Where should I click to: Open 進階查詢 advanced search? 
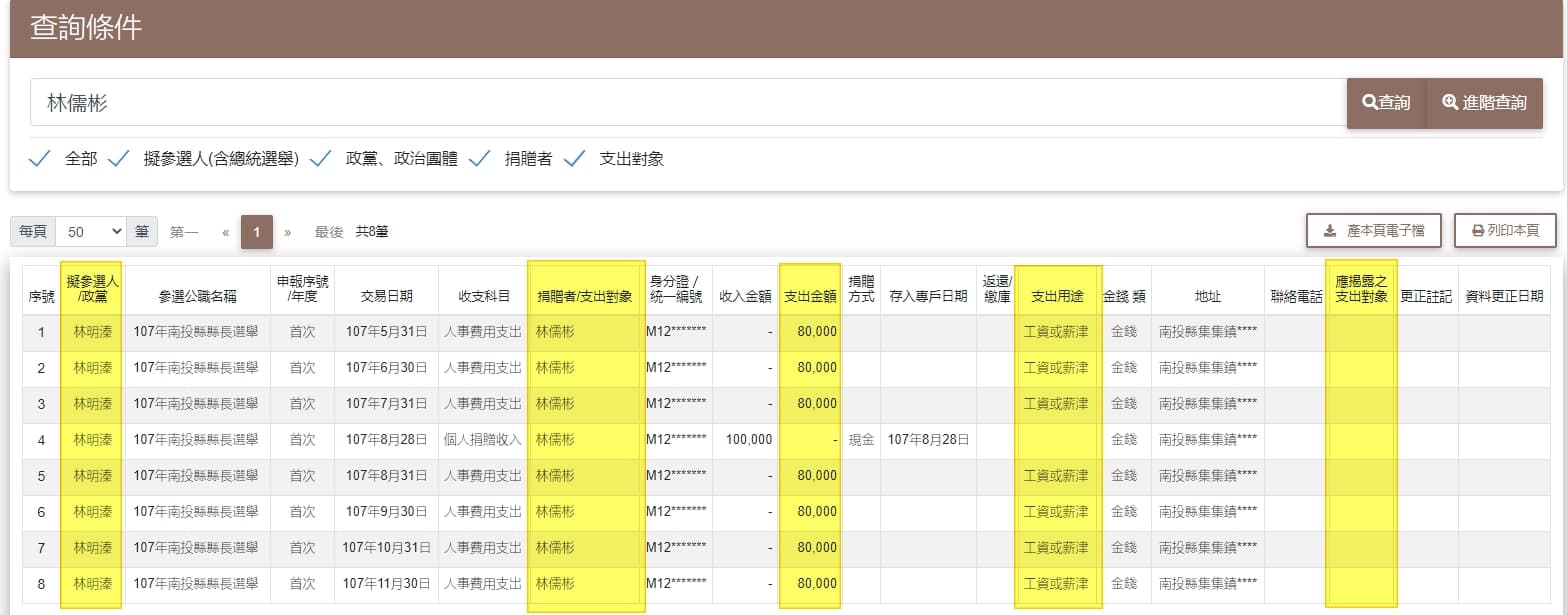[x=1484, y=103]
